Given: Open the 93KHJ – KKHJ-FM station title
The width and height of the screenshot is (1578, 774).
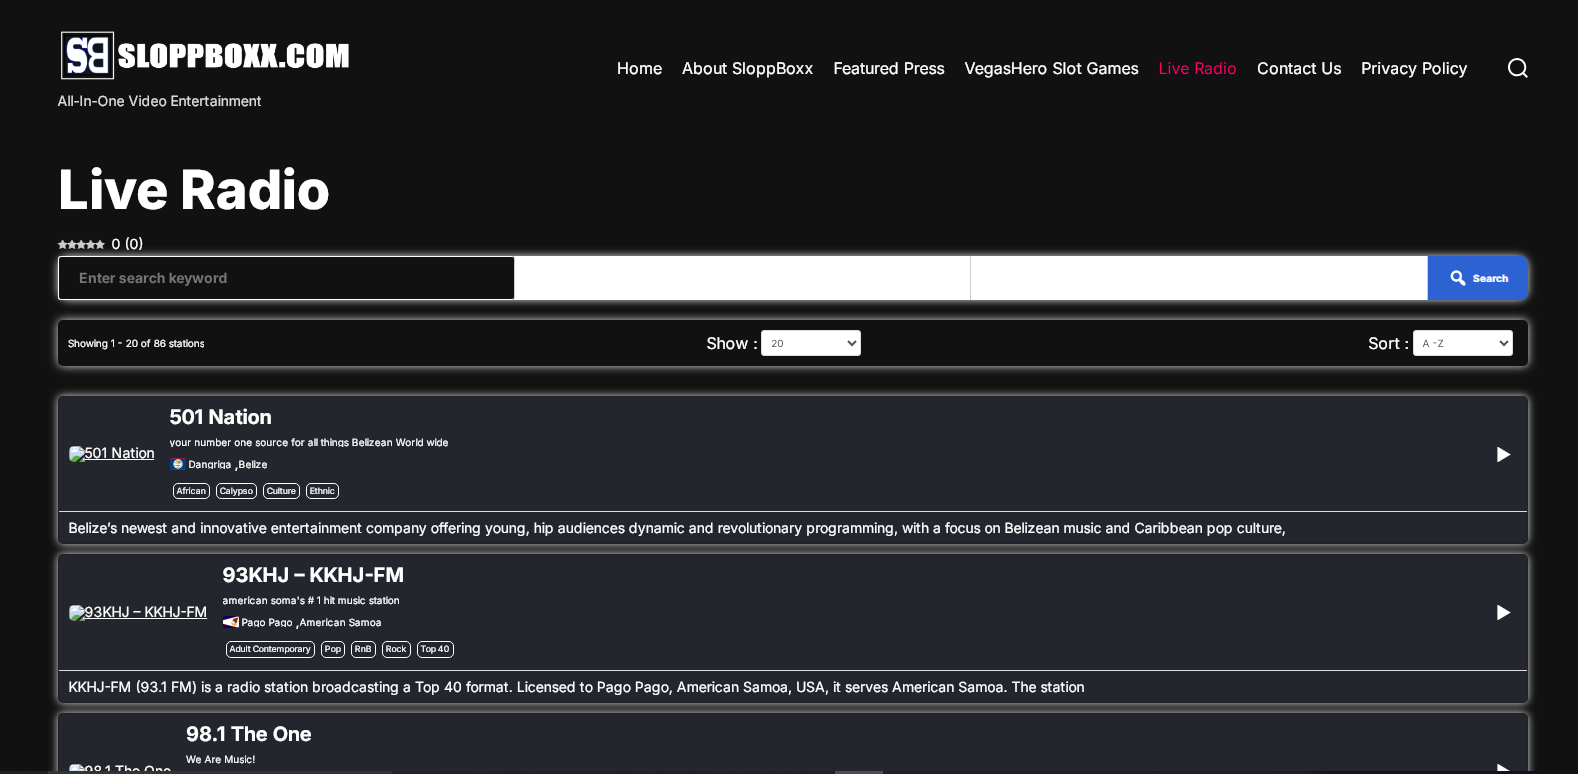Looking at the screenshot, I should 313,575.
